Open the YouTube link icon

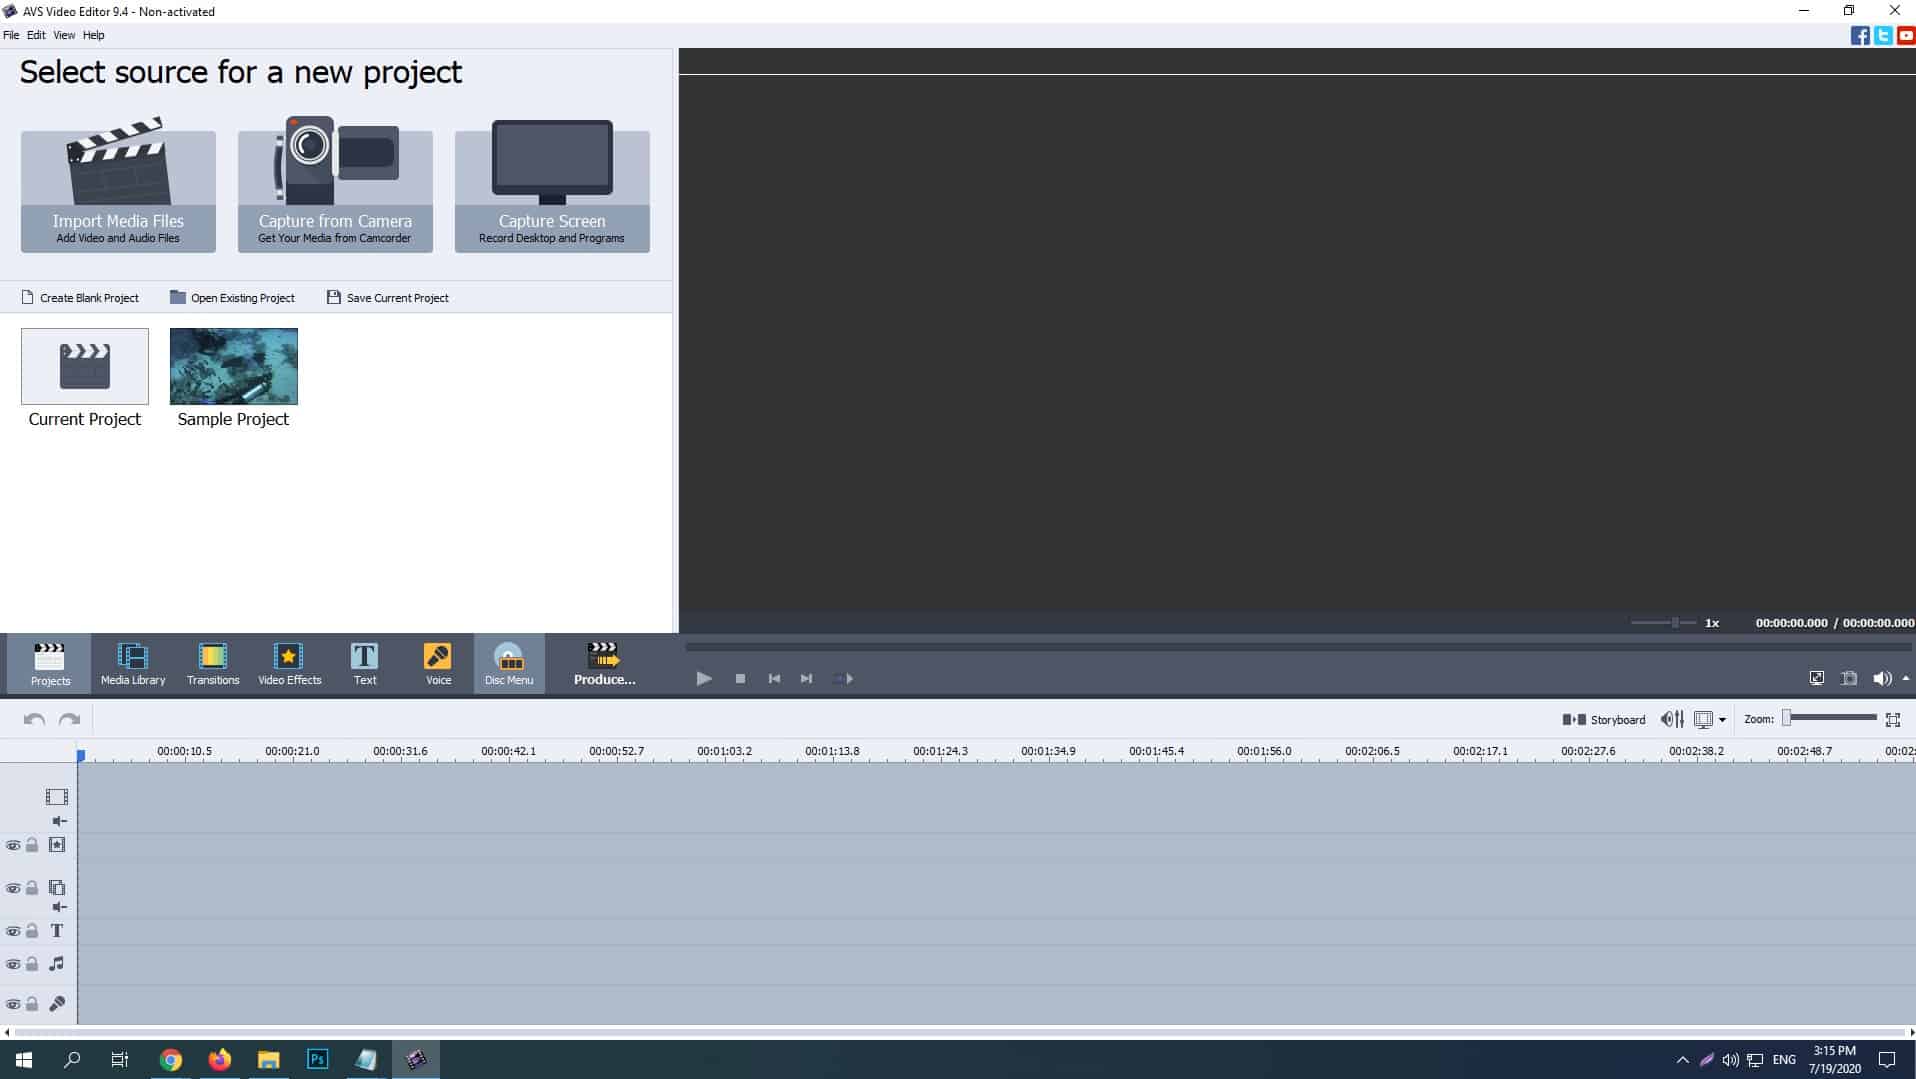1906,36
